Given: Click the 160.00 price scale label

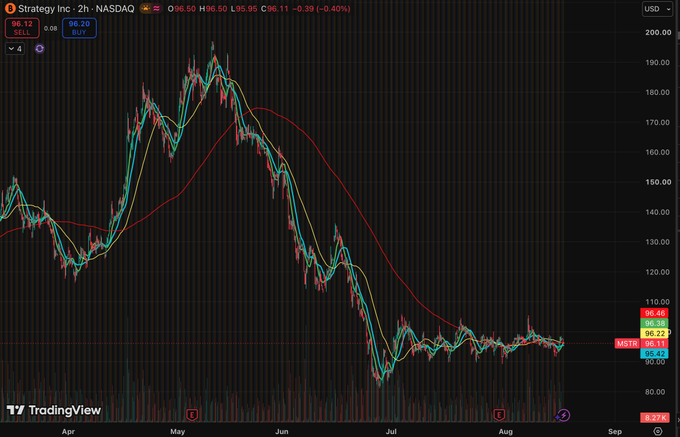Looking at the screenshot, I should 659,152.
